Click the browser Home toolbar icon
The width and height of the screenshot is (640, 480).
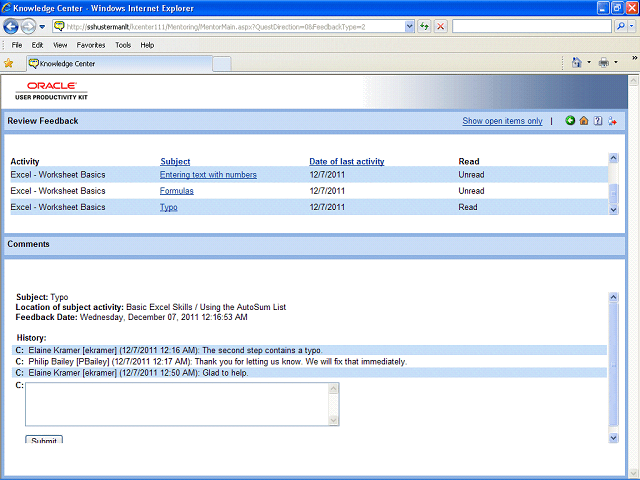click(x=577, y=62)
